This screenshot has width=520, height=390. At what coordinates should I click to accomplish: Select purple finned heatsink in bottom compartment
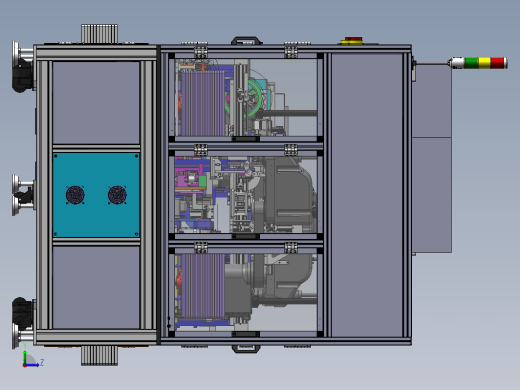click(203, 286)
